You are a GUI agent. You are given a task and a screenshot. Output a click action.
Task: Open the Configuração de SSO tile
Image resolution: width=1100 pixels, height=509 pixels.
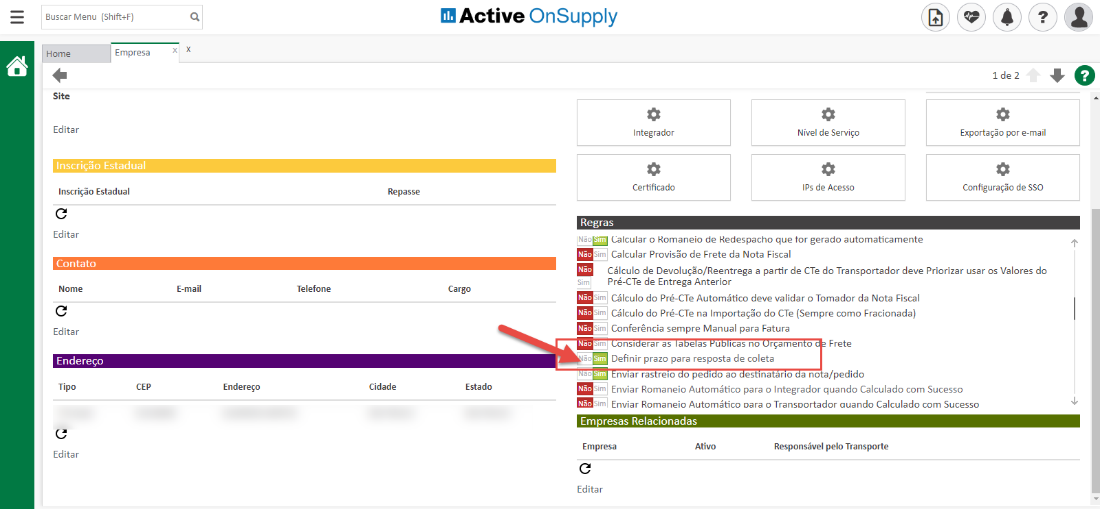1002,176
